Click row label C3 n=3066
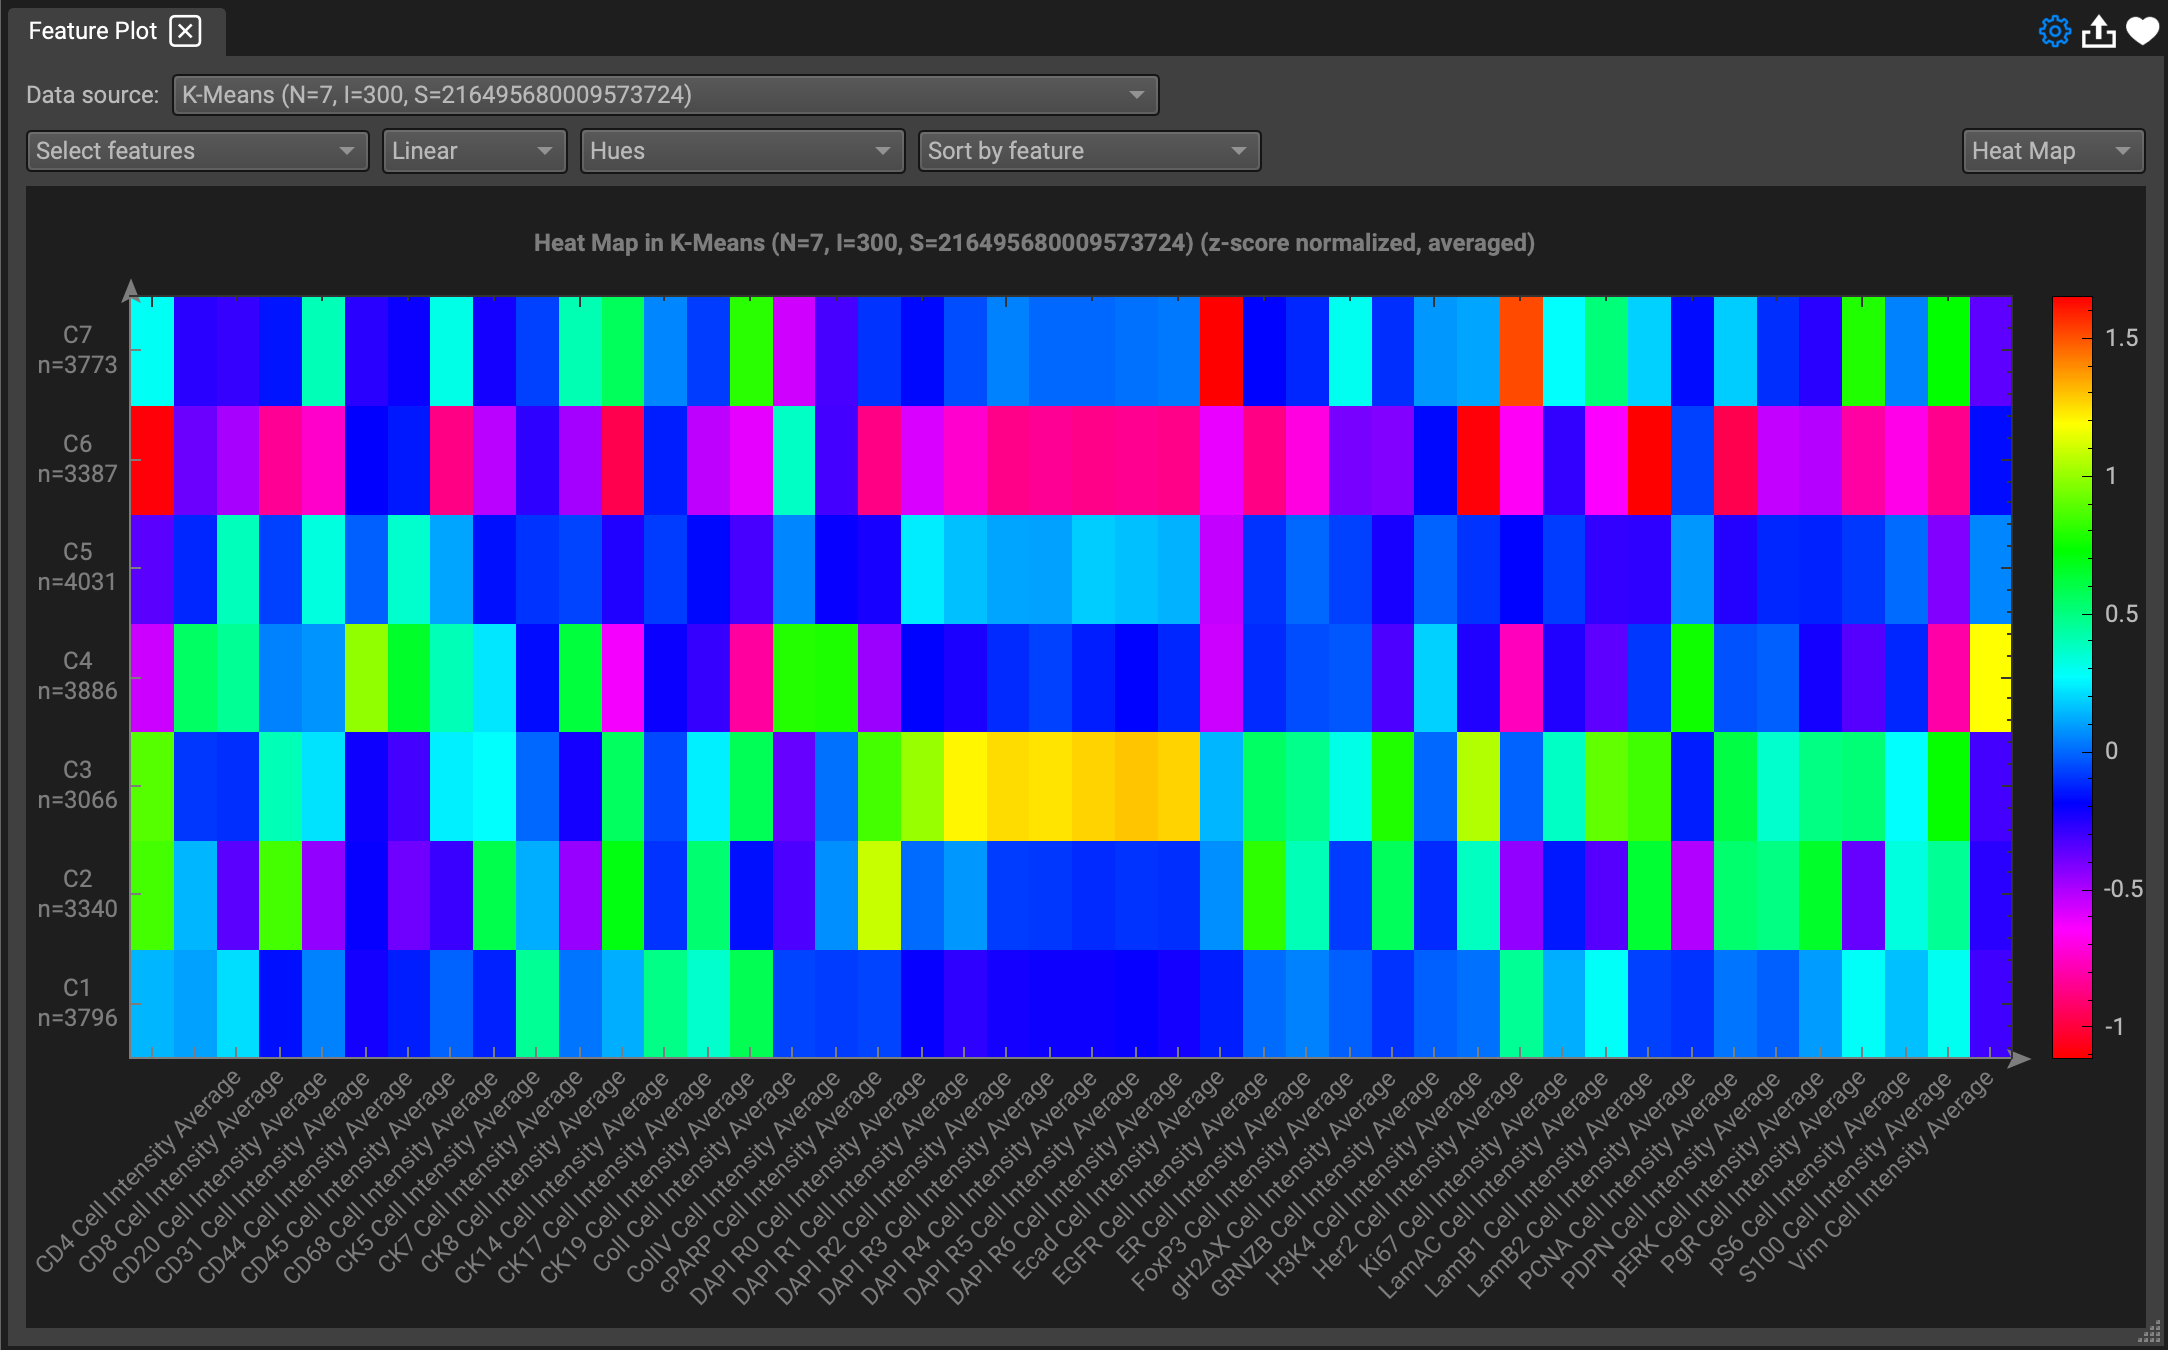2168x1350 pixels. click(x=77, y=785)
